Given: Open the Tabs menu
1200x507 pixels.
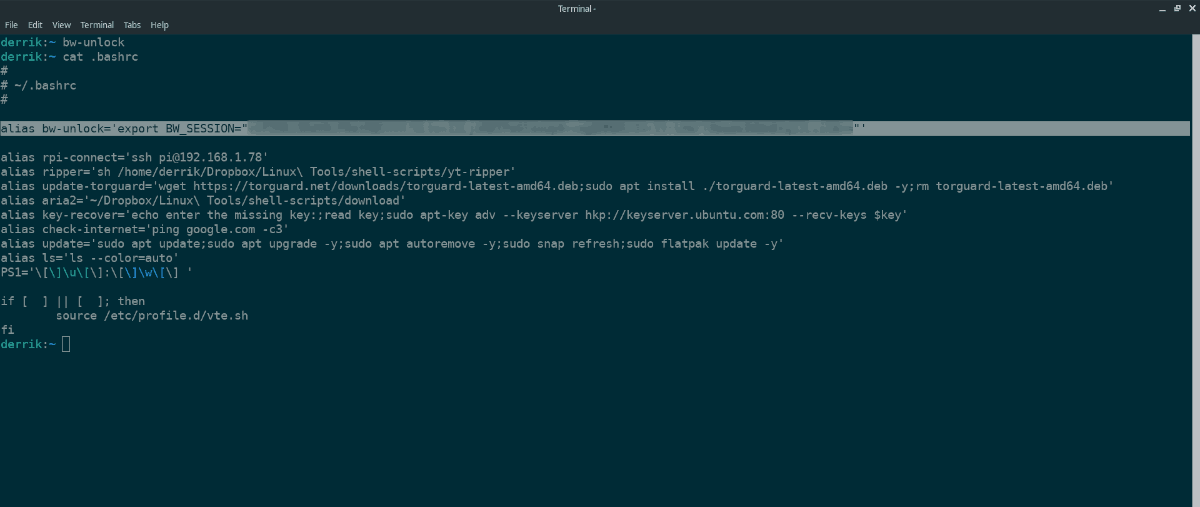Looking at the screenshot, I should [132, 25].
